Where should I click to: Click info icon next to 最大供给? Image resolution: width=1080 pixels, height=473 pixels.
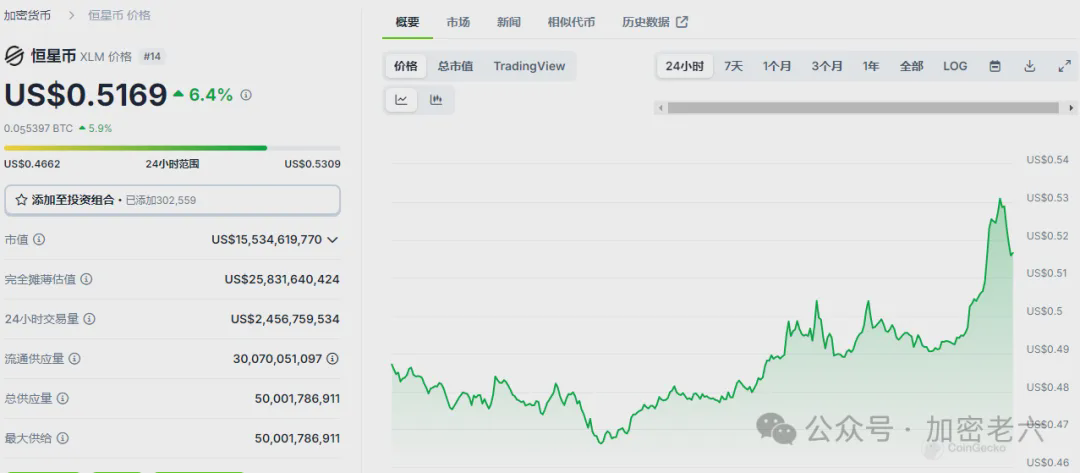click(x=63, y=438)
